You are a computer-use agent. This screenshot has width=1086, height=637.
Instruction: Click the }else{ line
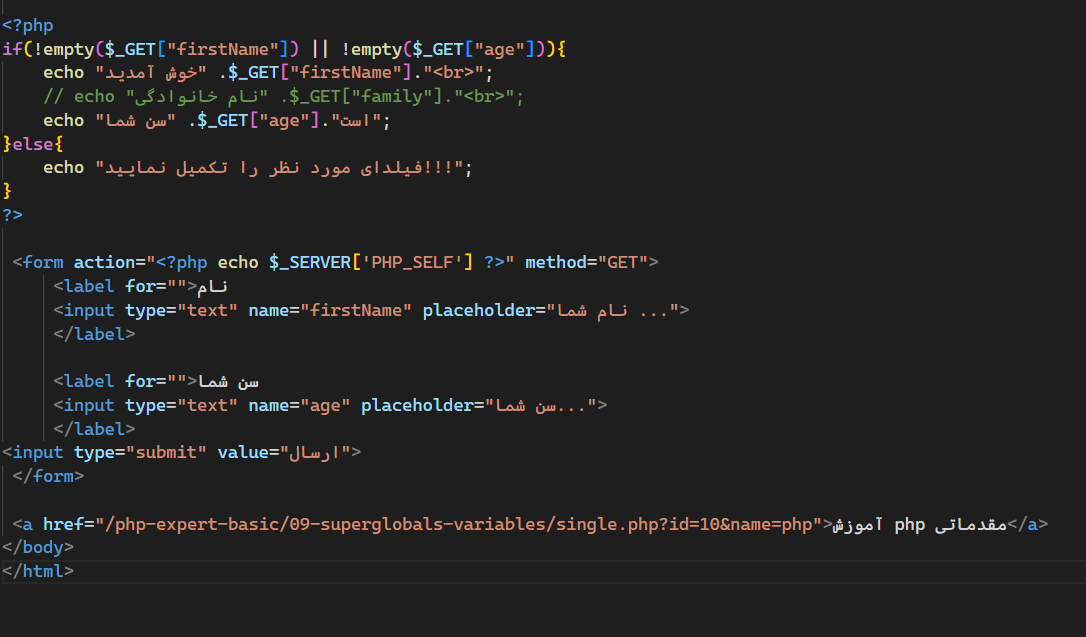tap(33, 144)
